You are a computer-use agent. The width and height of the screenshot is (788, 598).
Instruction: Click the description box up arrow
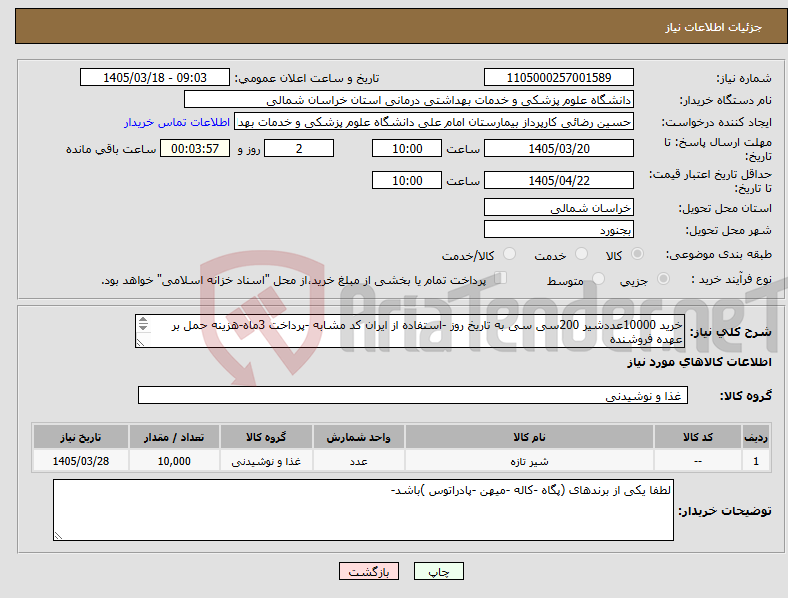143,320
